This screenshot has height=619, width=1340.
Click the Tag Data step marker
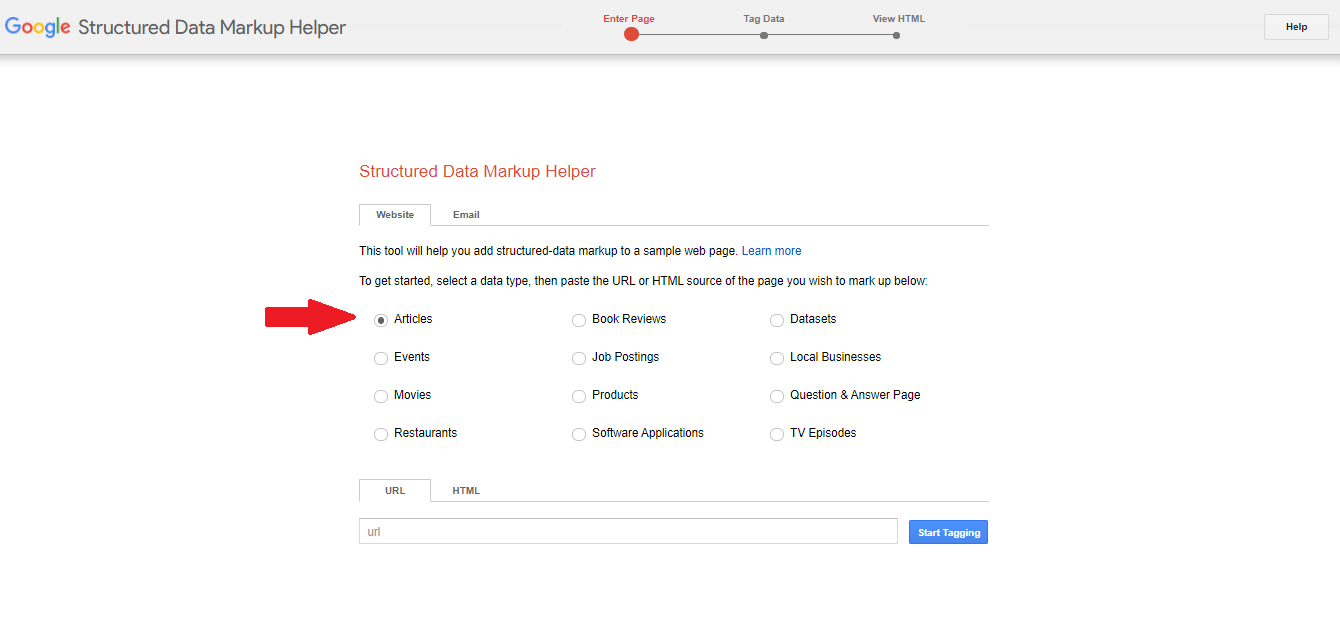[x=764, y=35]
